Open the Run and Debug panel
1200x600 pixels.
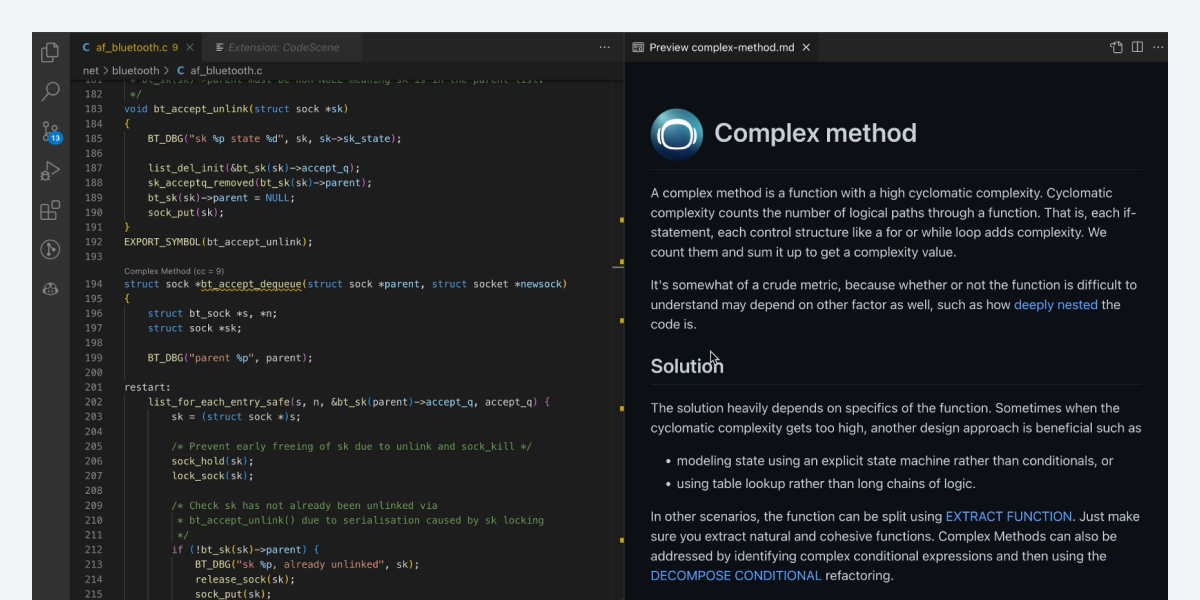[x=49, y=170]
